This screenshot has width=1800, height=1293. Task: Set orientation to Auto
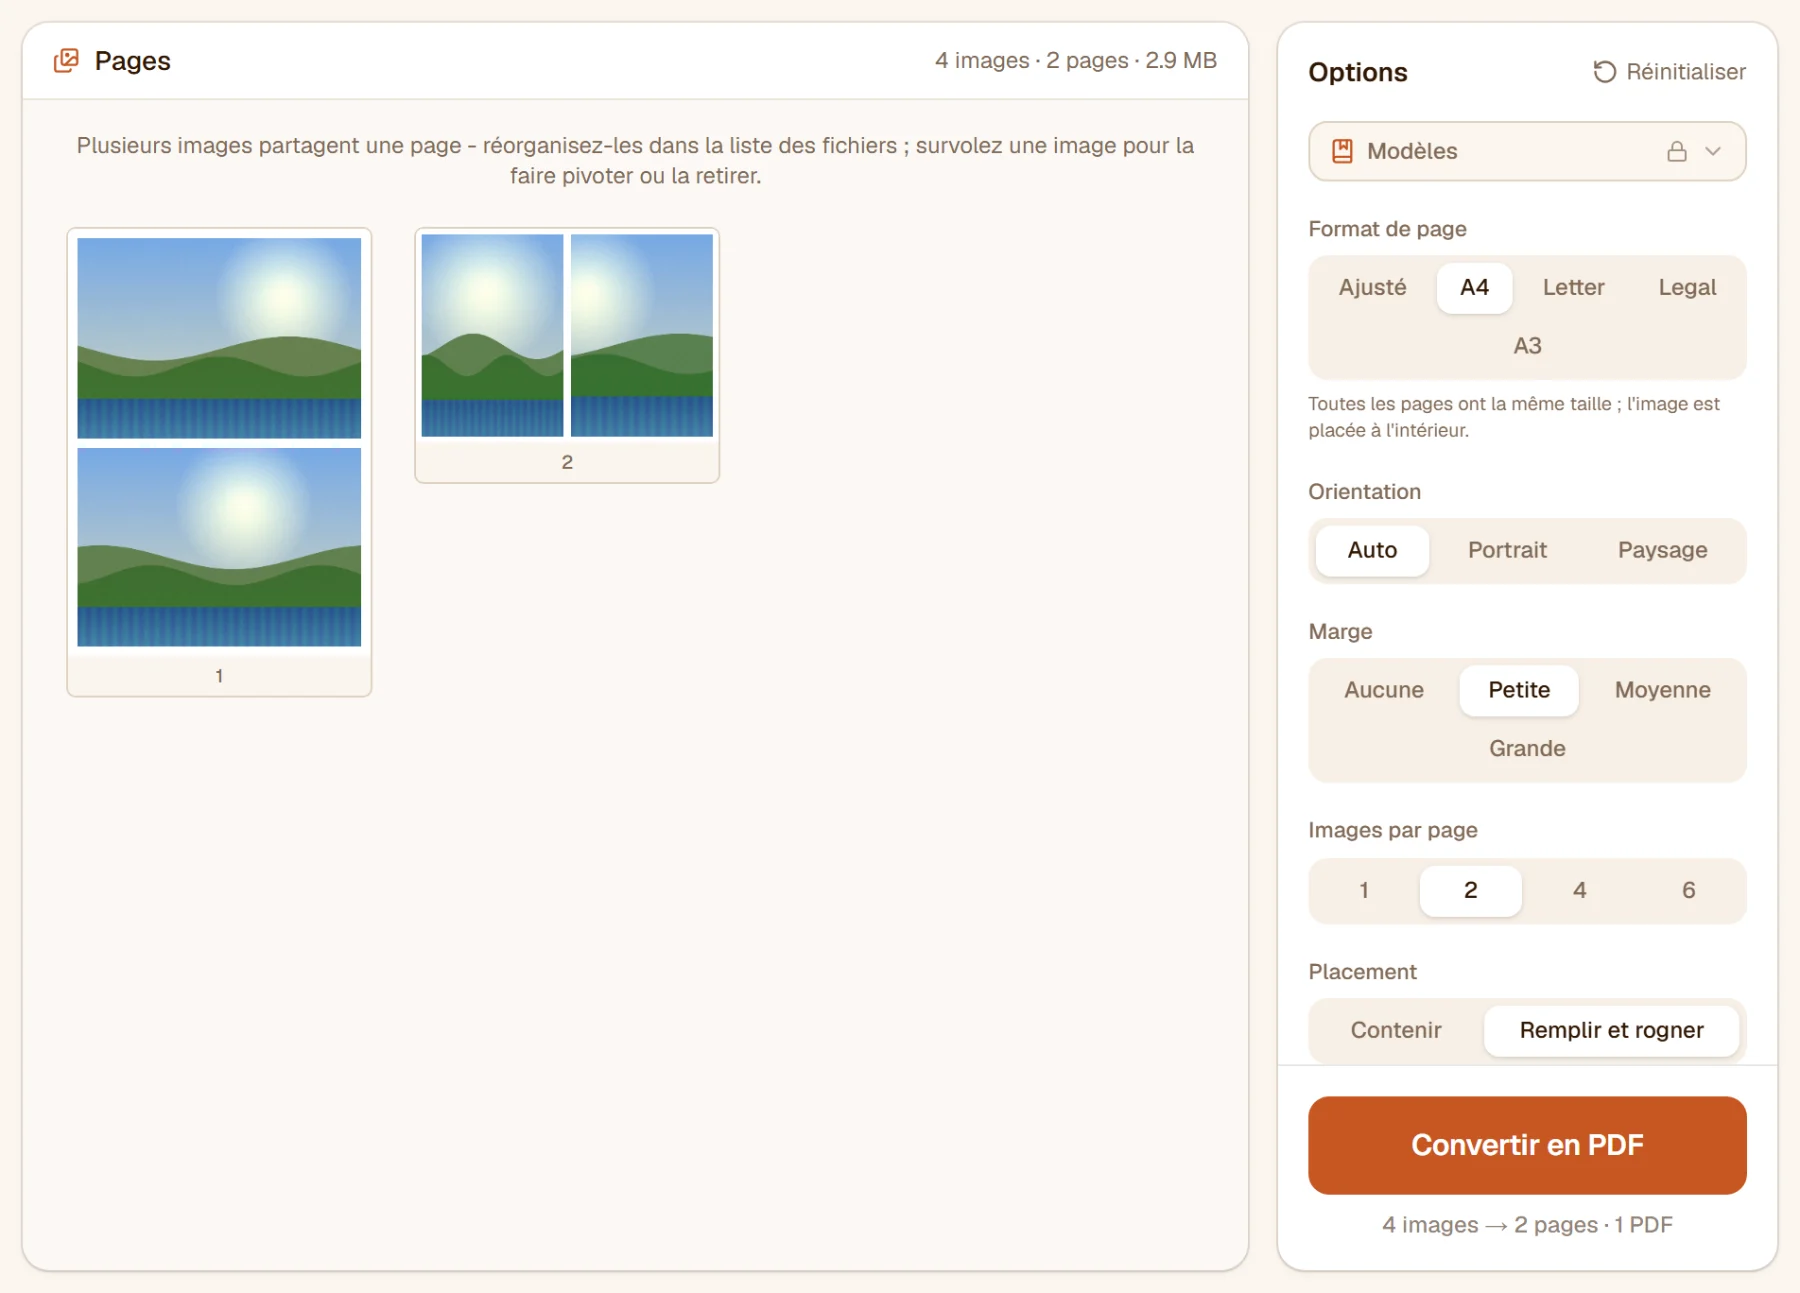pos(1372,551)
